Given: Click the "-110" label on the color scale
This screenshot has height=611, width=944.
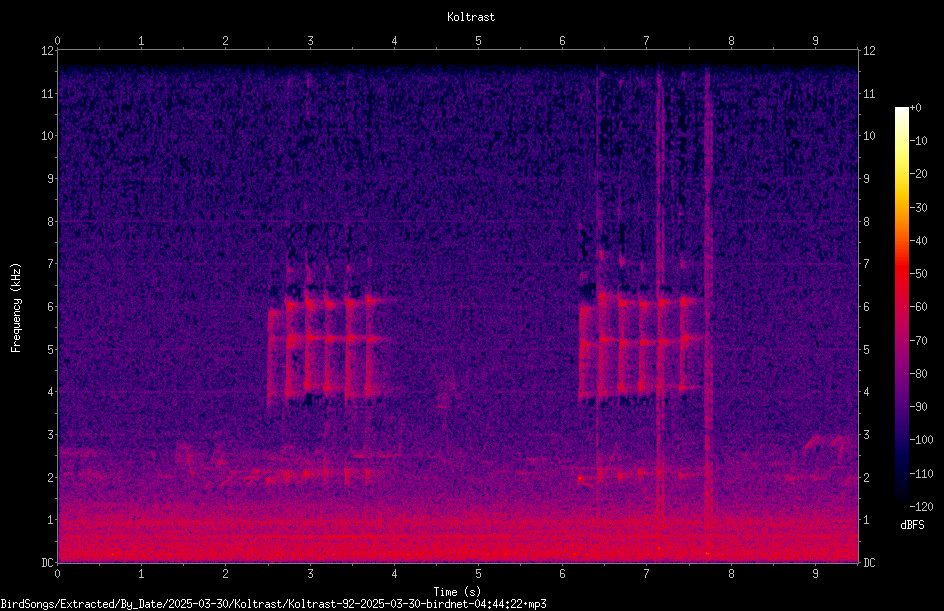Looking at the screenshot, I should 921,474.
